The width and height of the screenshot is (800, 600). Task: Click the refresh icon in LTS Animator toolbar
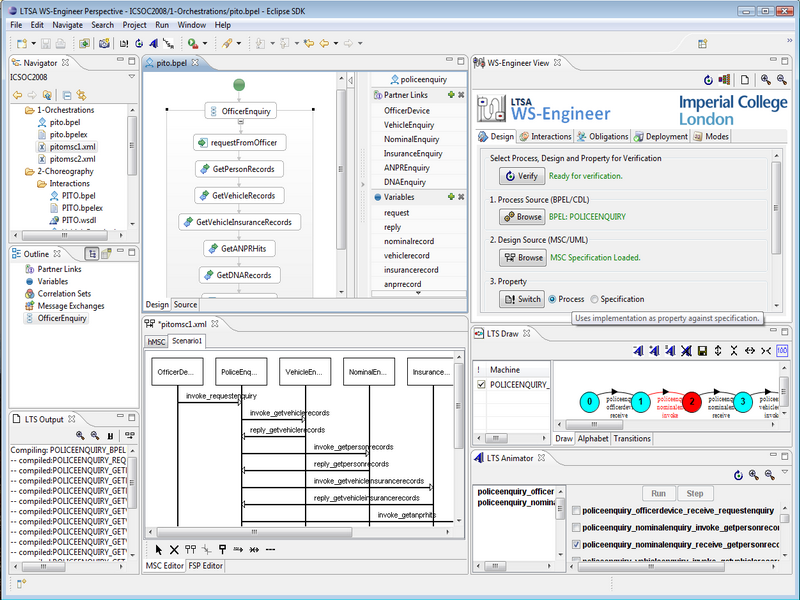(738, 475)
